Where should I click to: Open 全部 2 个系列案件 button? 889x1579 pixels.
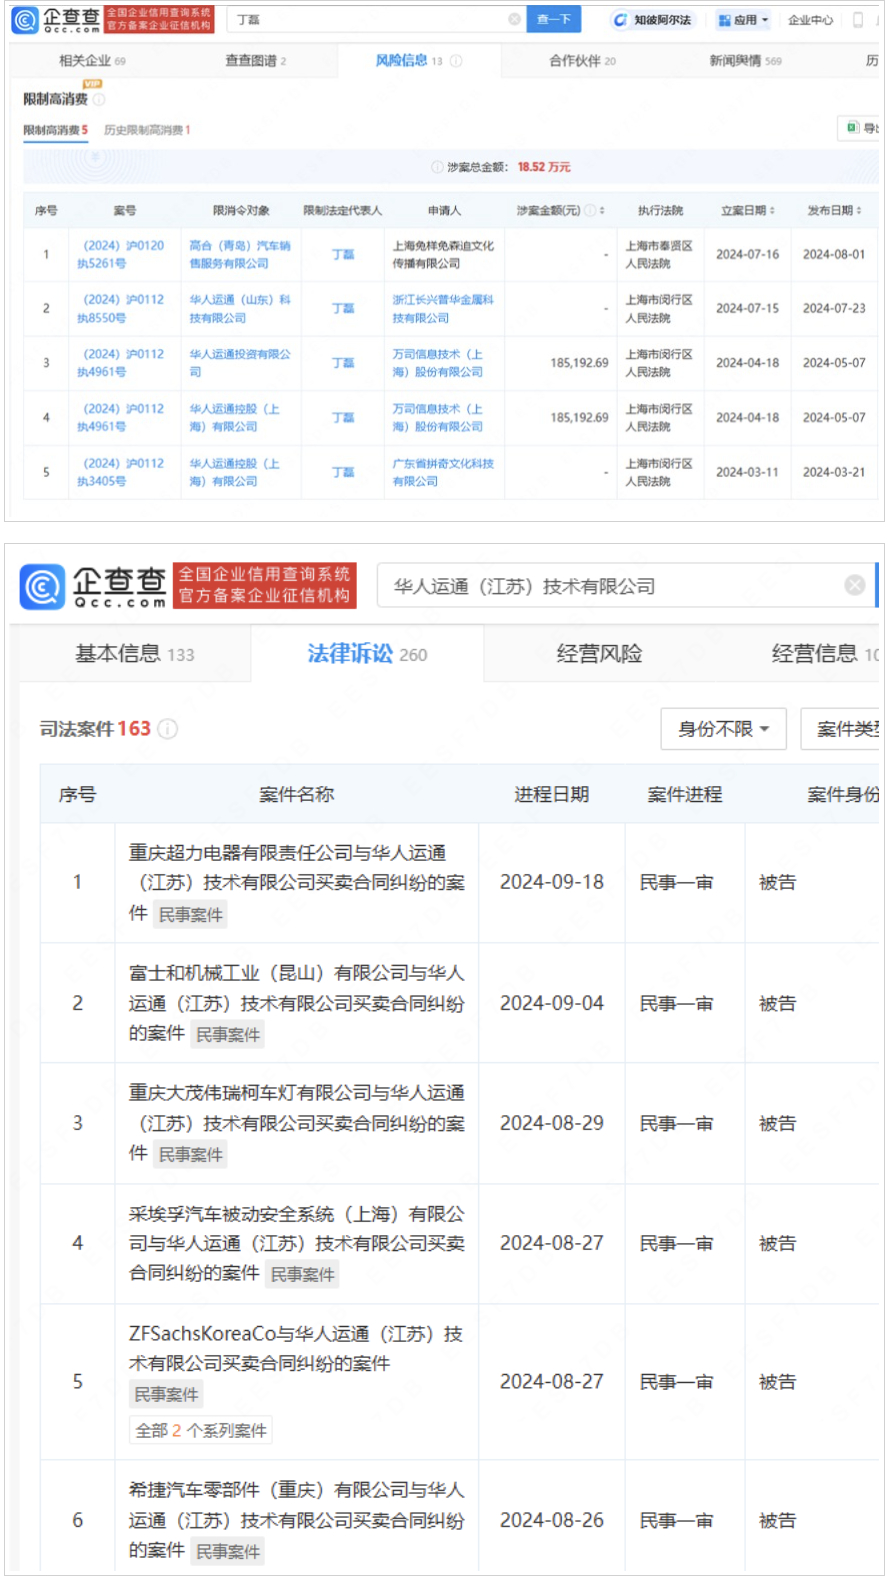[x=201, y=1430]
